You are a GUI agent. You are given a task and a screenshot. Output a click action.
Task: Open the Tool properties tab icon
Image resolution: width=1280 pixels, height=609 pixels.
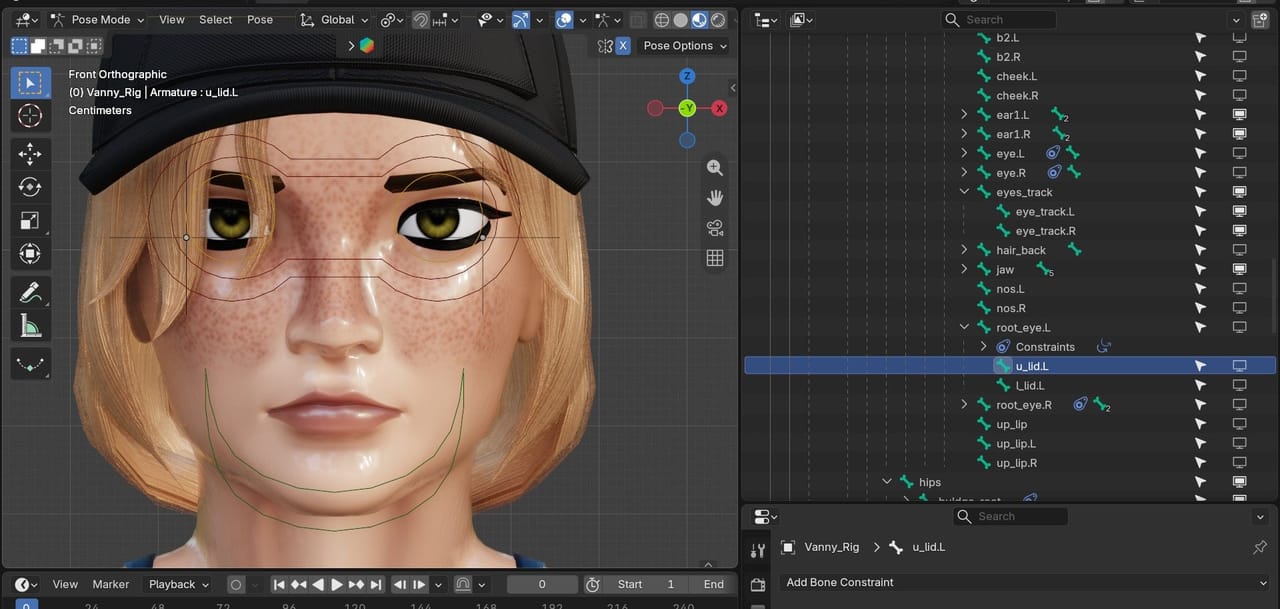[x=757, y=550]
